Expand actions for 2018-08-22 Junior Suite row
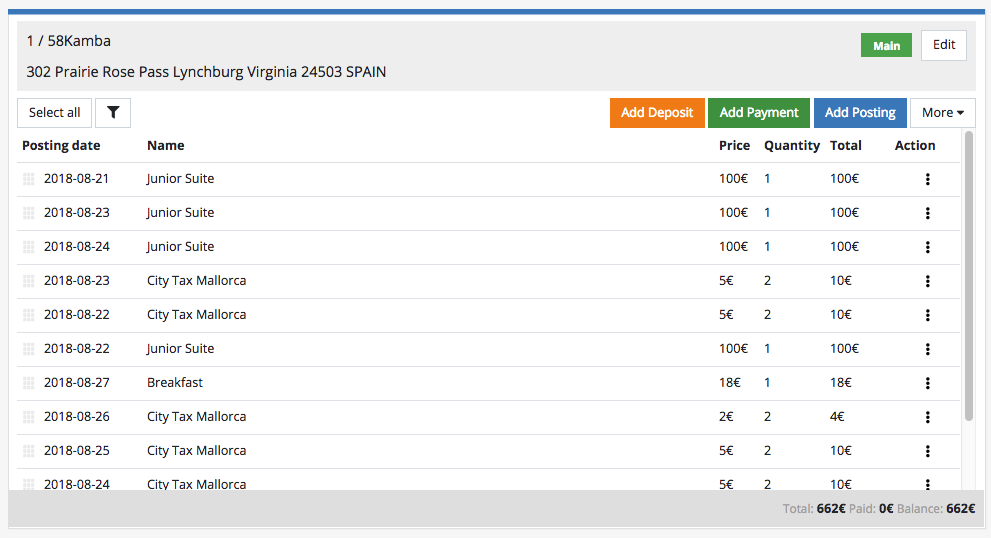Screen dimensions: 991x538 tap(927, 349)
